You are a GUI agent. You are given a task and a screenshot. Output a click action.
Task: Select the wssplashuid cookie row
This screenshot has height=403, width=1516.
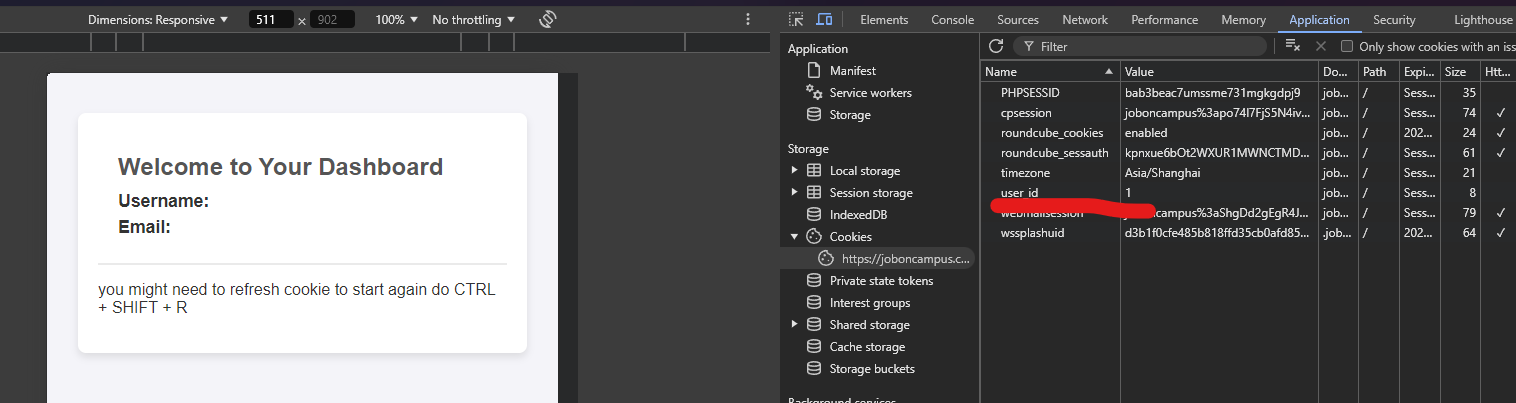[x=1248, y=233]
